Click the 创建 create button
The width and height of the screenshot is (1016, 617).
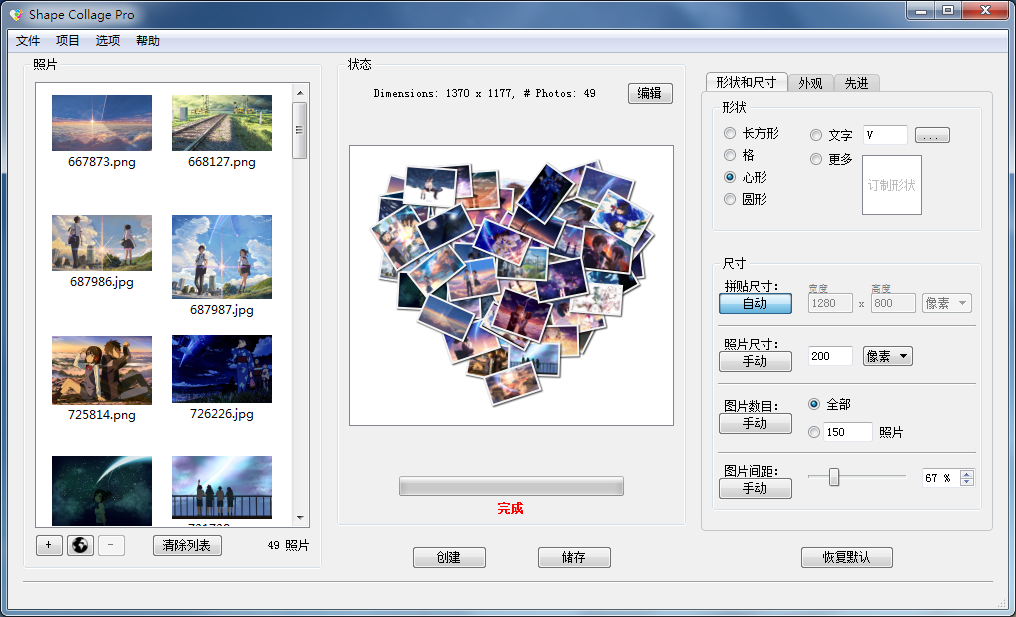click(x=449, y=557)
